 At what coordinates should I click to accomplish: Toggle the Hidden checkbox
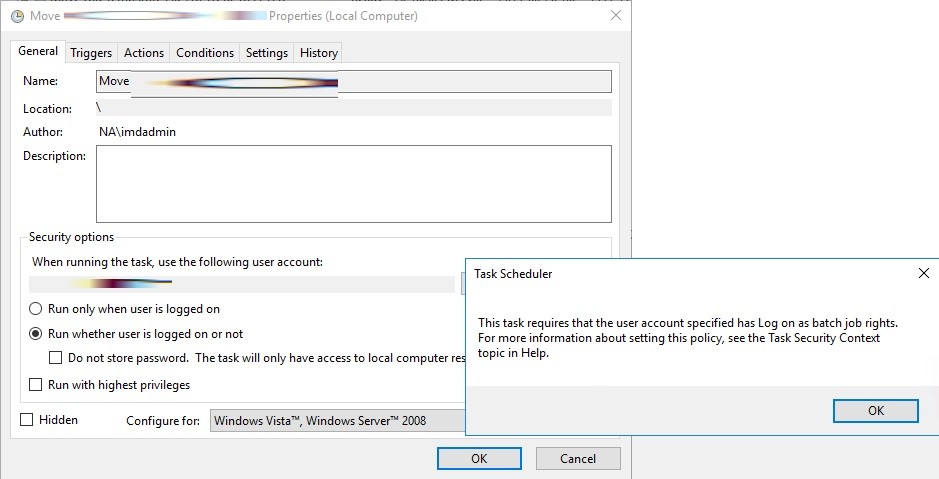click(x=27, y=420)
